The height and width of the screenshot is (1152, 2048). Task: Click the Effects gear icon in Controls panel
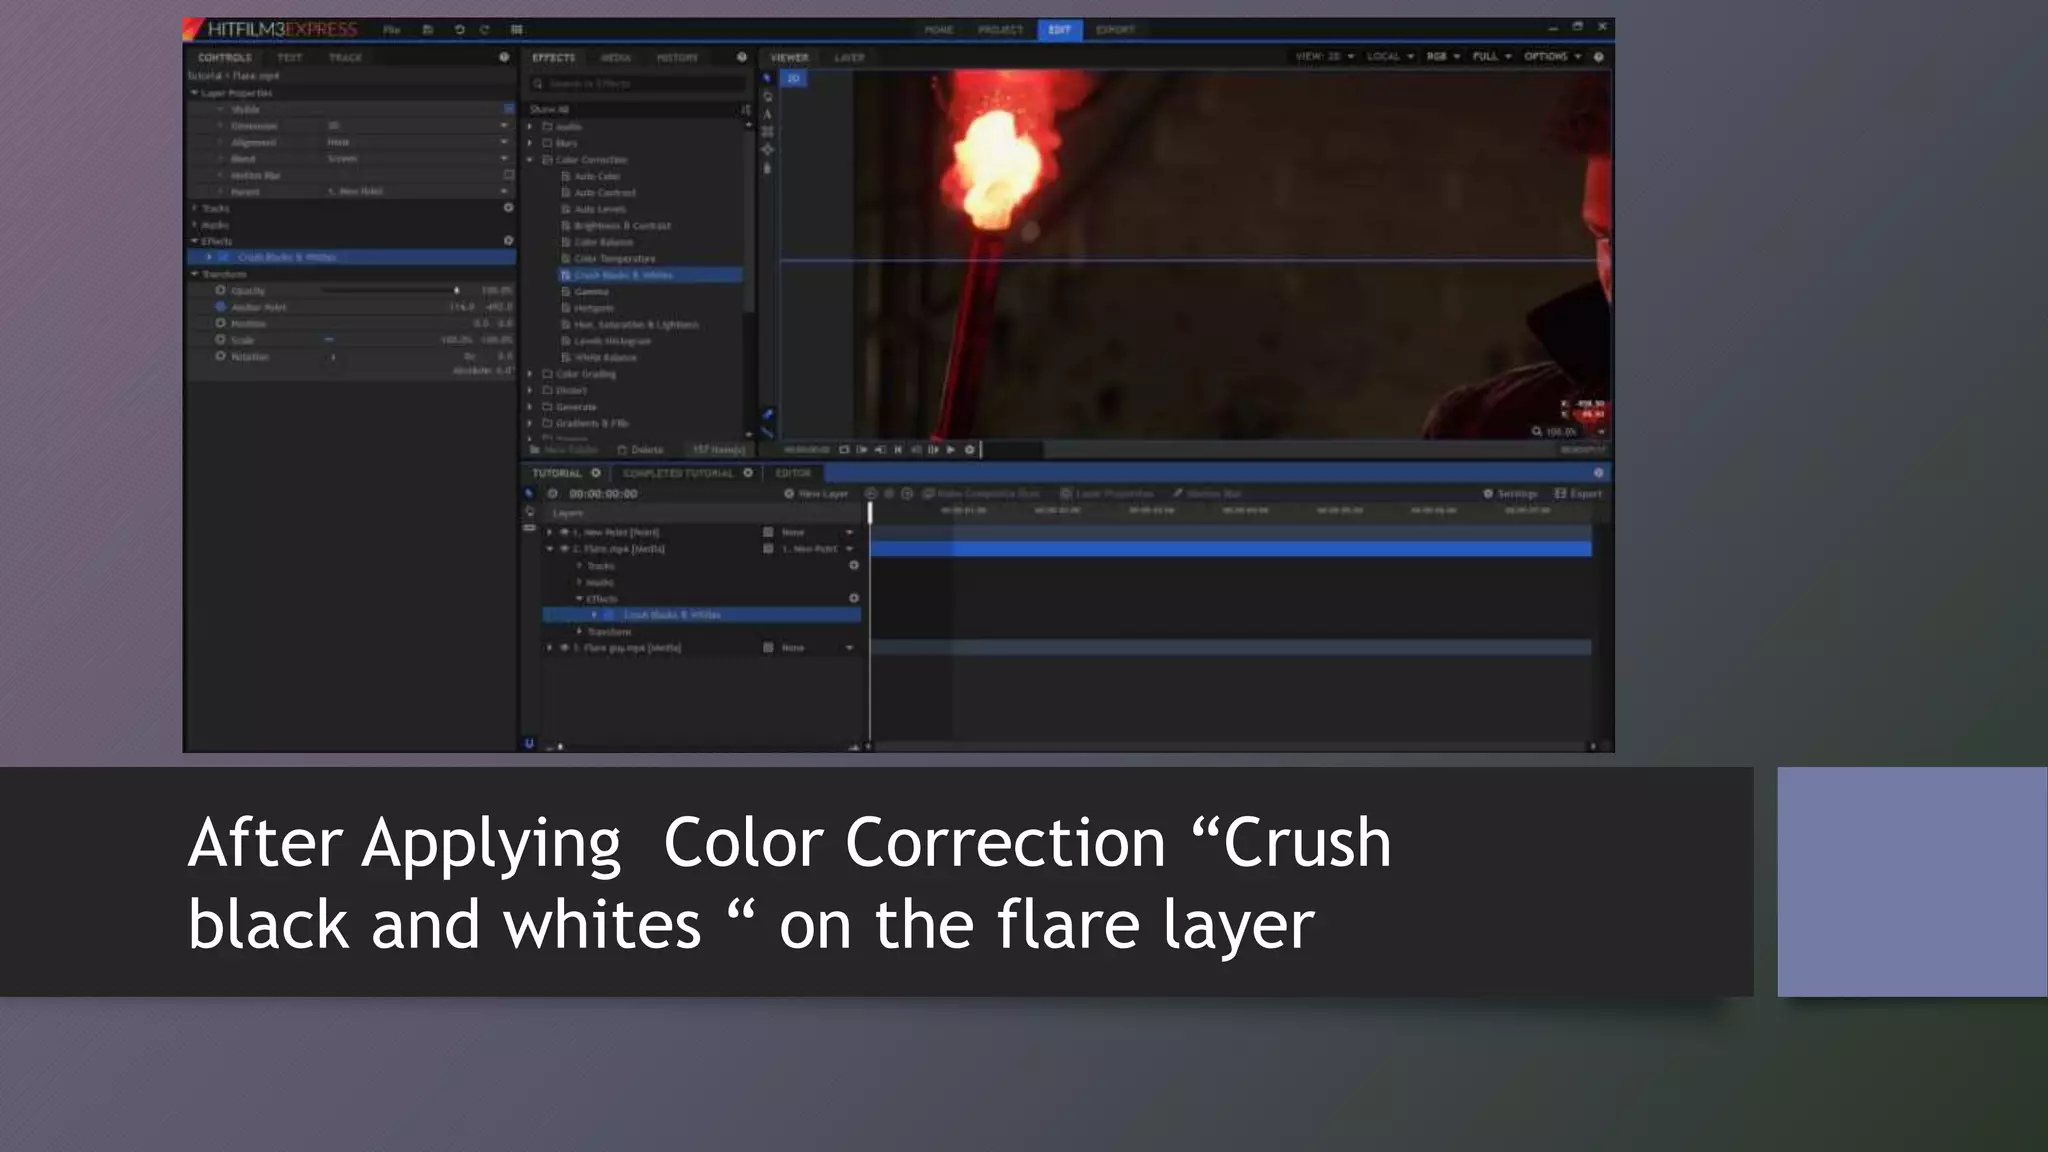[508, 241]
